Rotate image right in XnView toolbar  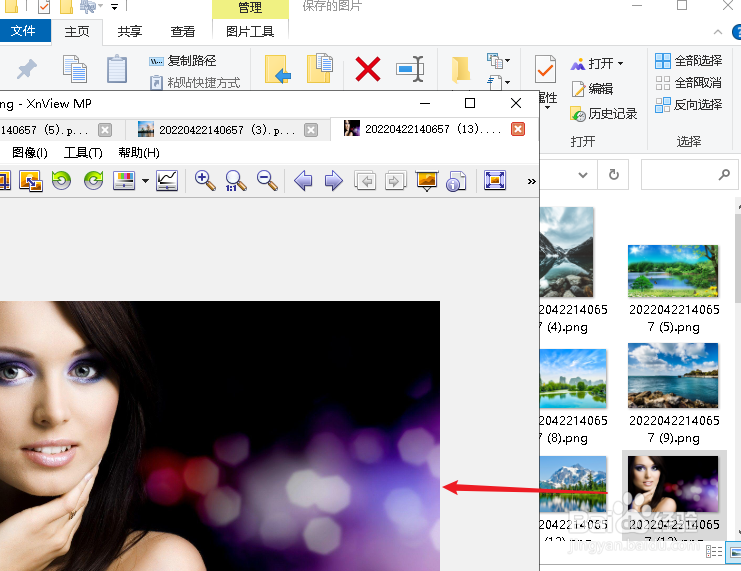[x=93, y=181]
